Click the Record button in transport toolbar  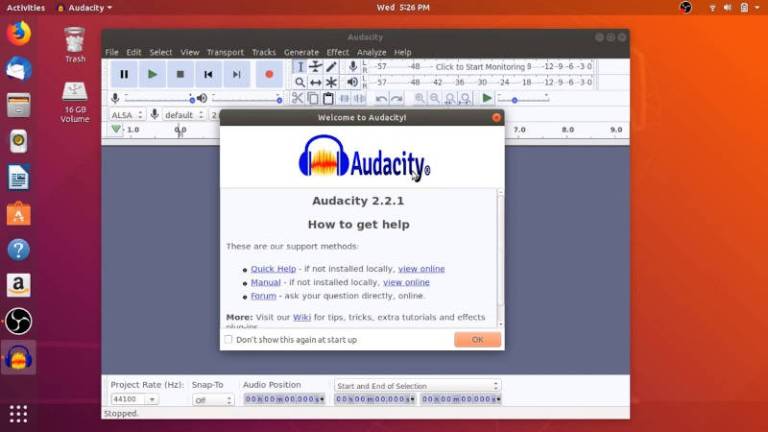pos(268,74)
